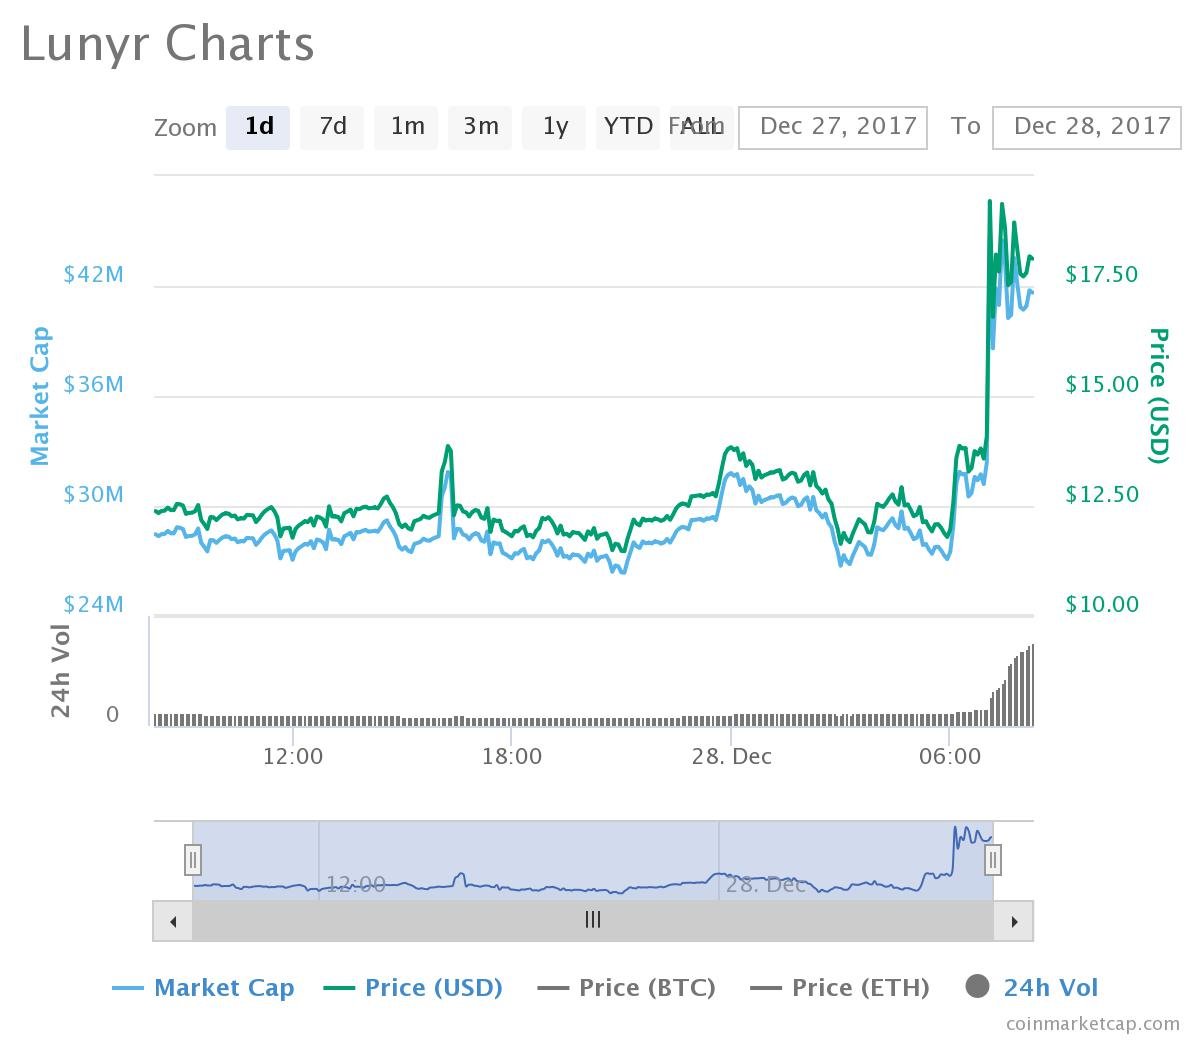This screenshot has width=1200, height=1040.
Task: Click the $12.50 price axis label
Action: (x=1102, y=494)
